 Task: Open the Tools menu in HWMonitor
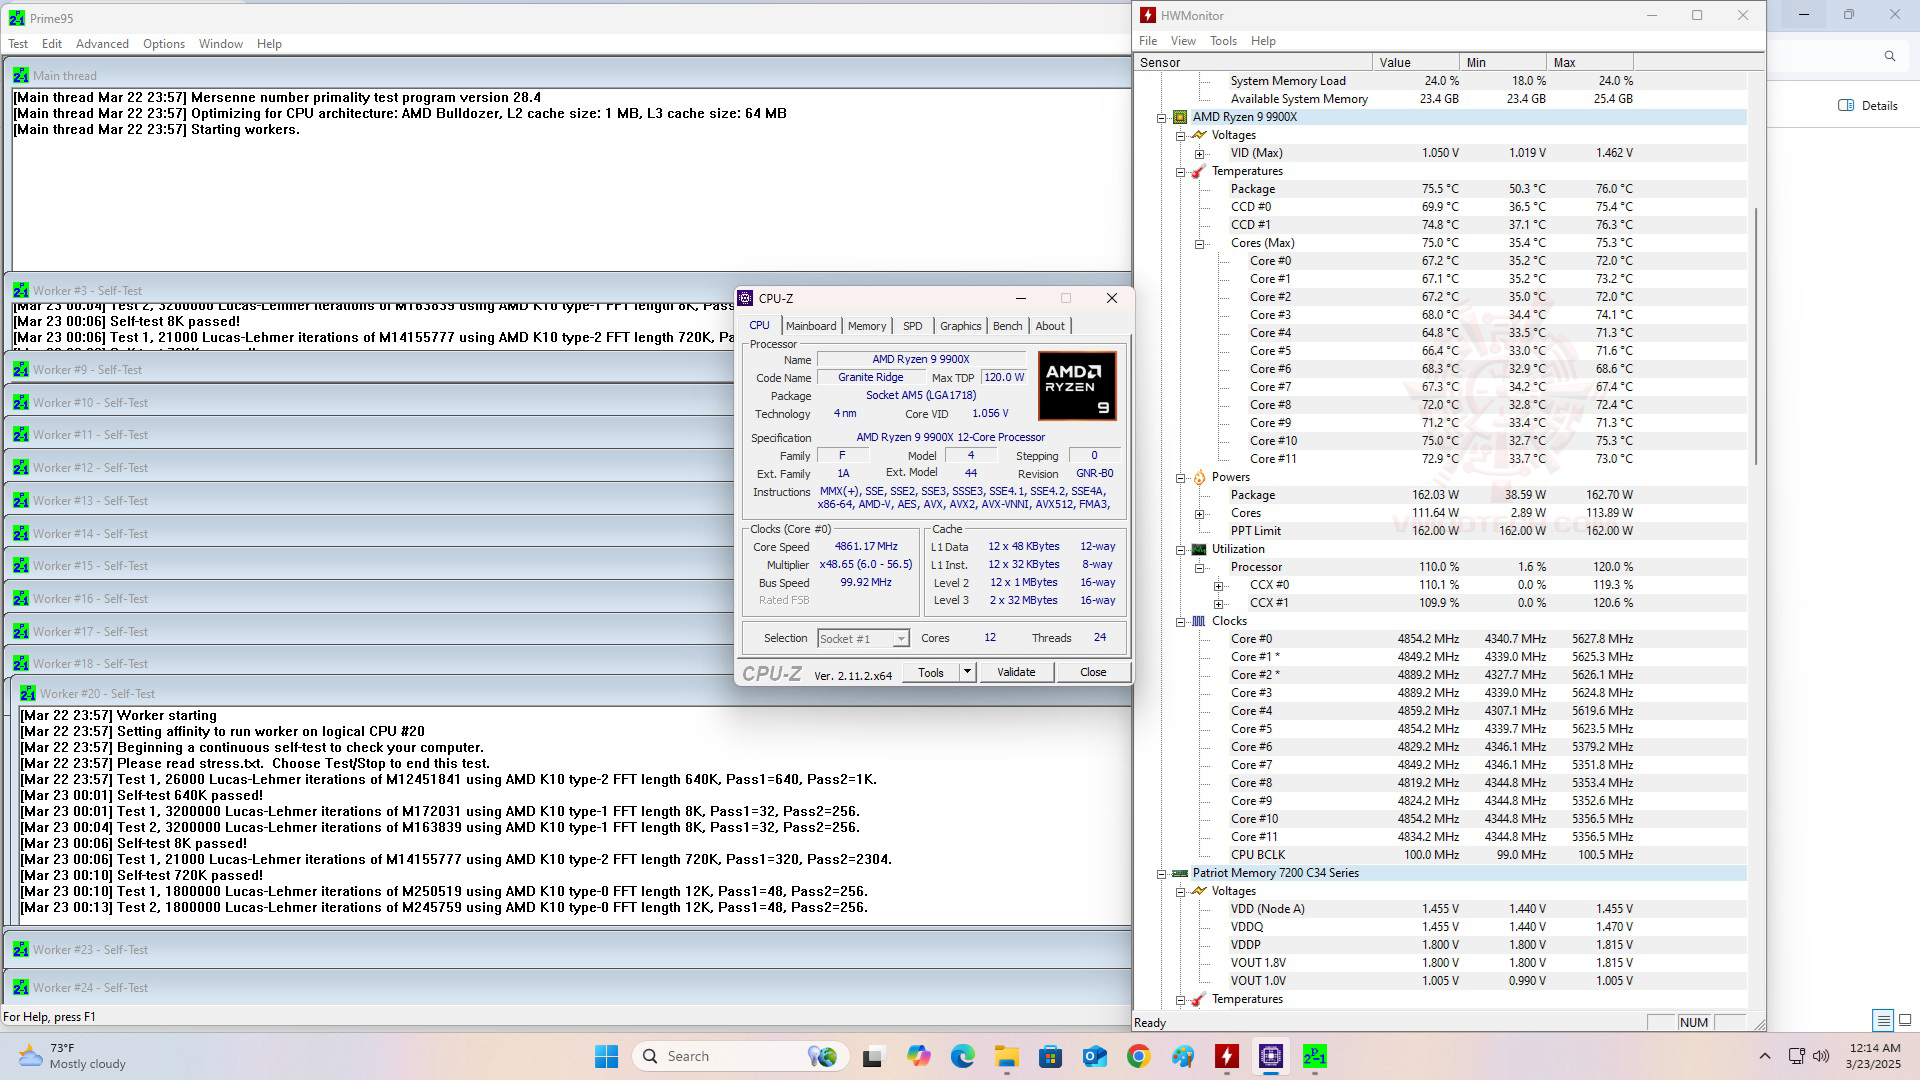(1223, 41)
